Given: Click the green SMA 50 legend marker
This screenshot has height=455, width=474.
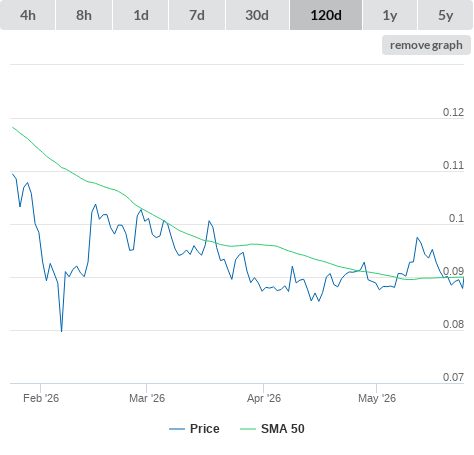Looking at the screenshot, I should coord(248,429).
